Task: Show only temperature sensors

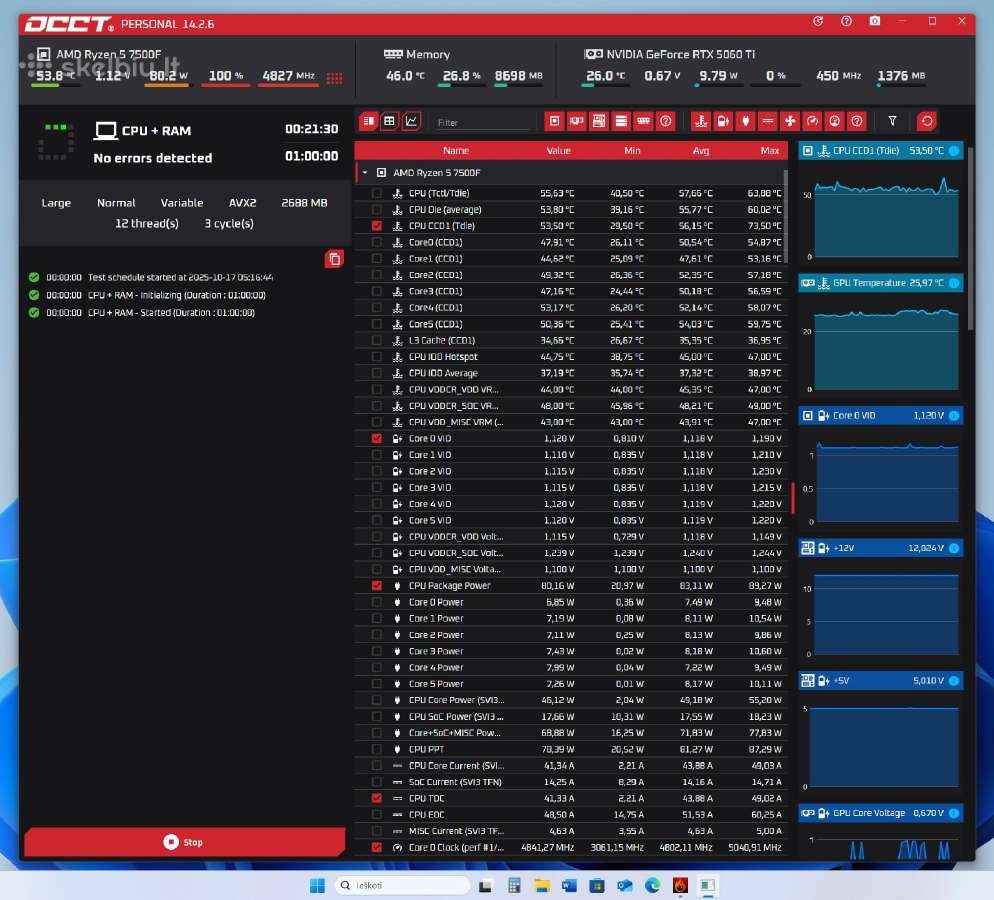Action: [701, 121]
